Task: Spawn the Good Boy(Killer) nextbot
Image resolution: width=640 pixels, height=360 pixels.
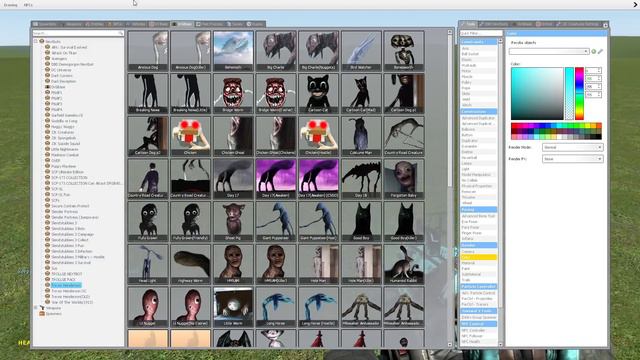Action: pyautogui.click(x=404, y=221)
